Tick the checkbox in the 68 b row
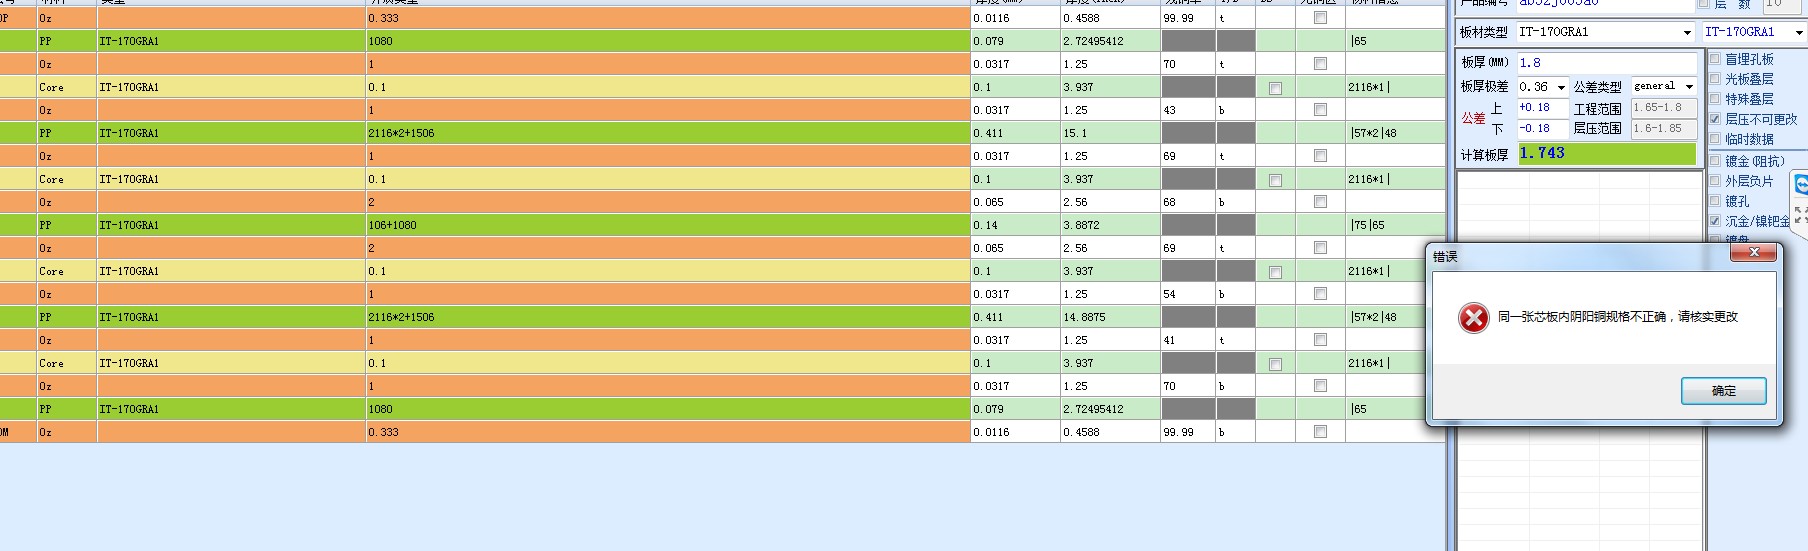This screenshot has width=1808, height=551. [1320, 202]
